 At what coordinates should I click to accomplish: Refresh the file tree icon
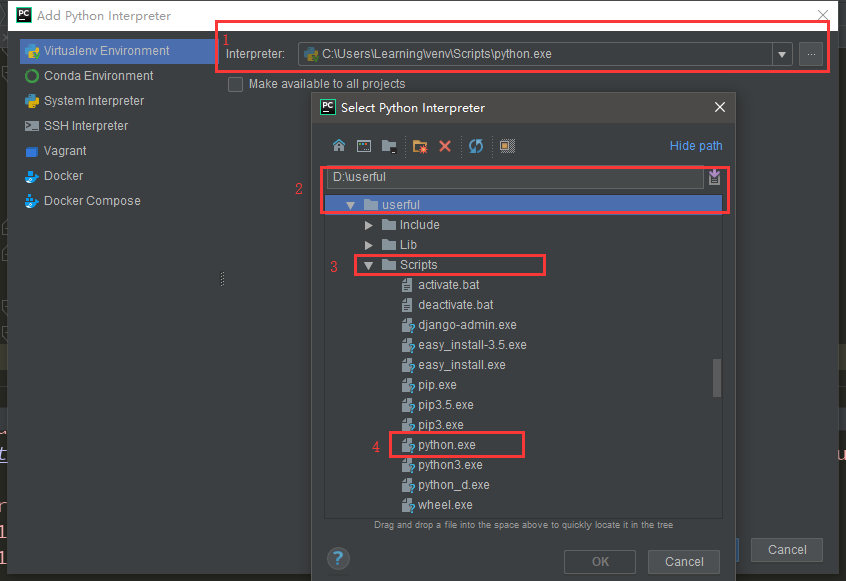pos(476,146)
